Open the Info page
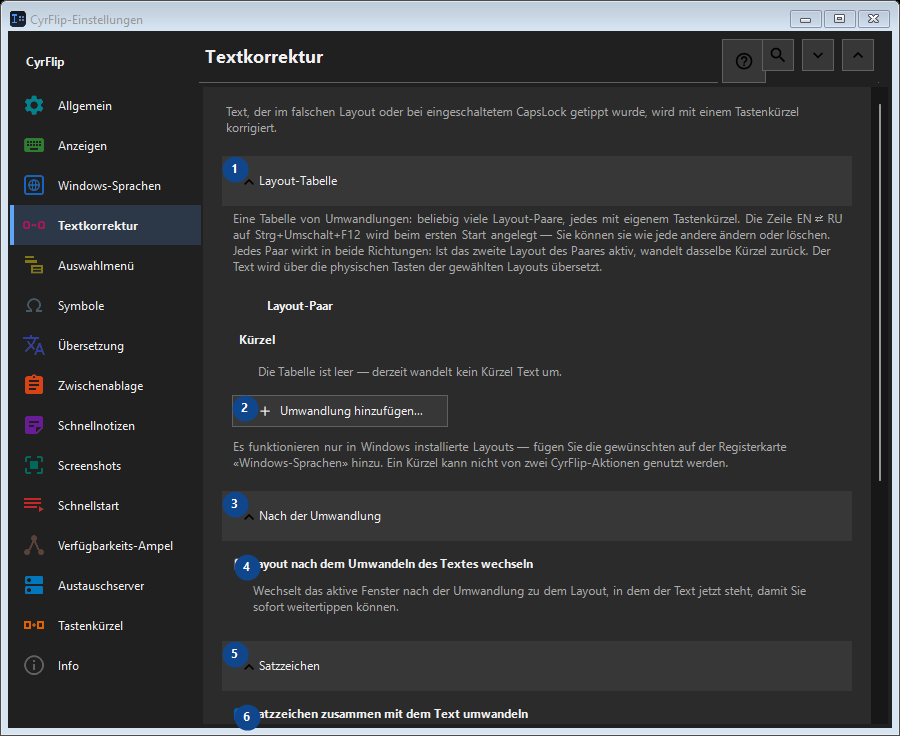900x736 pixels. pos(106,666)
